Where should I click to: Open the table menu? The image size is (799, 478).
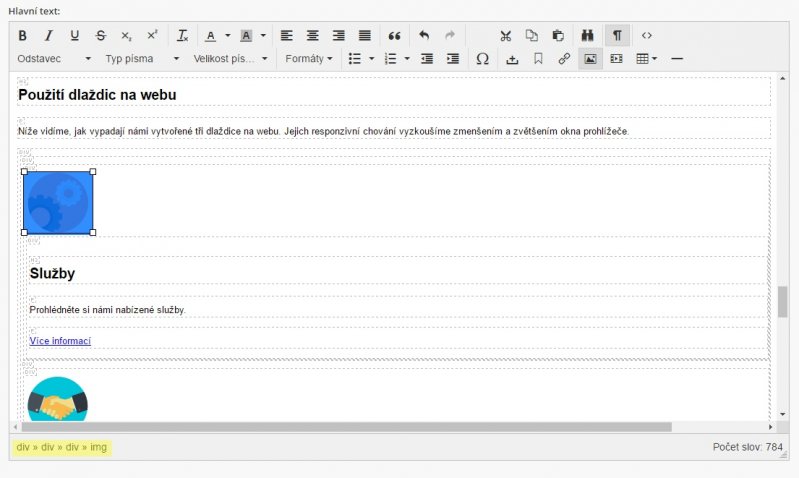click(x=647, y=59)
